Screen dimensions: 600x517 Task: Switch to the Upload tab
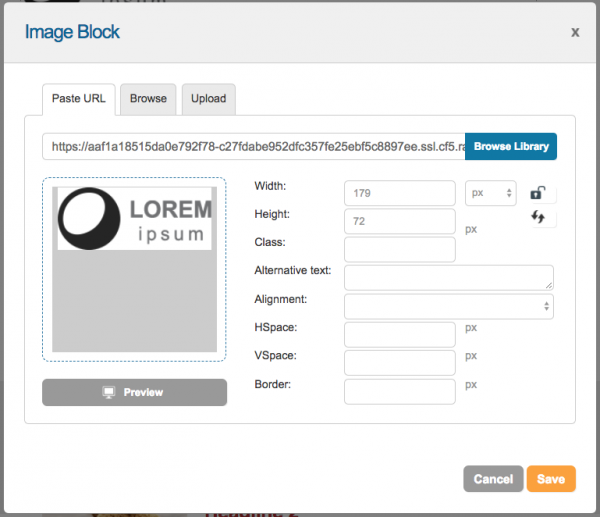[x=209, y=99]
